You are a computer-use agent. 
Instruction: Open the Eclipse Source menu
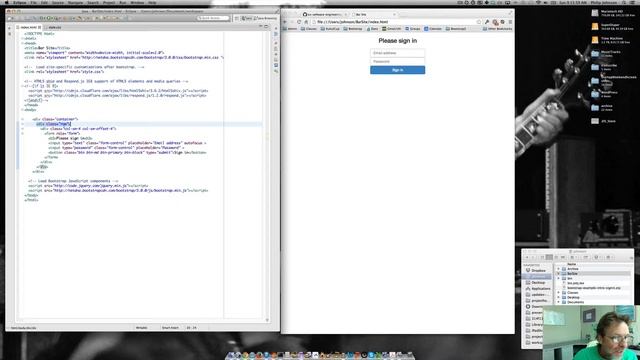pos(58,2)
